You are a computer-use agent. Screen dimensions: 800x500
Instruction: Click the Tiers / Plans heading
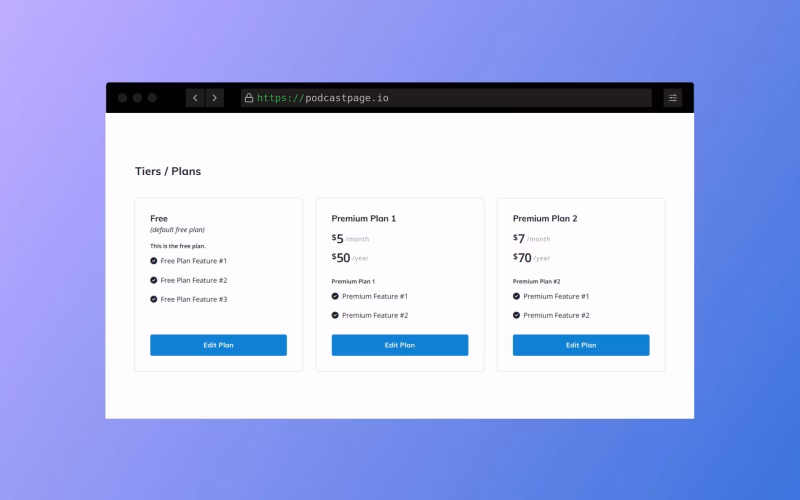click(x=168, y=171)
